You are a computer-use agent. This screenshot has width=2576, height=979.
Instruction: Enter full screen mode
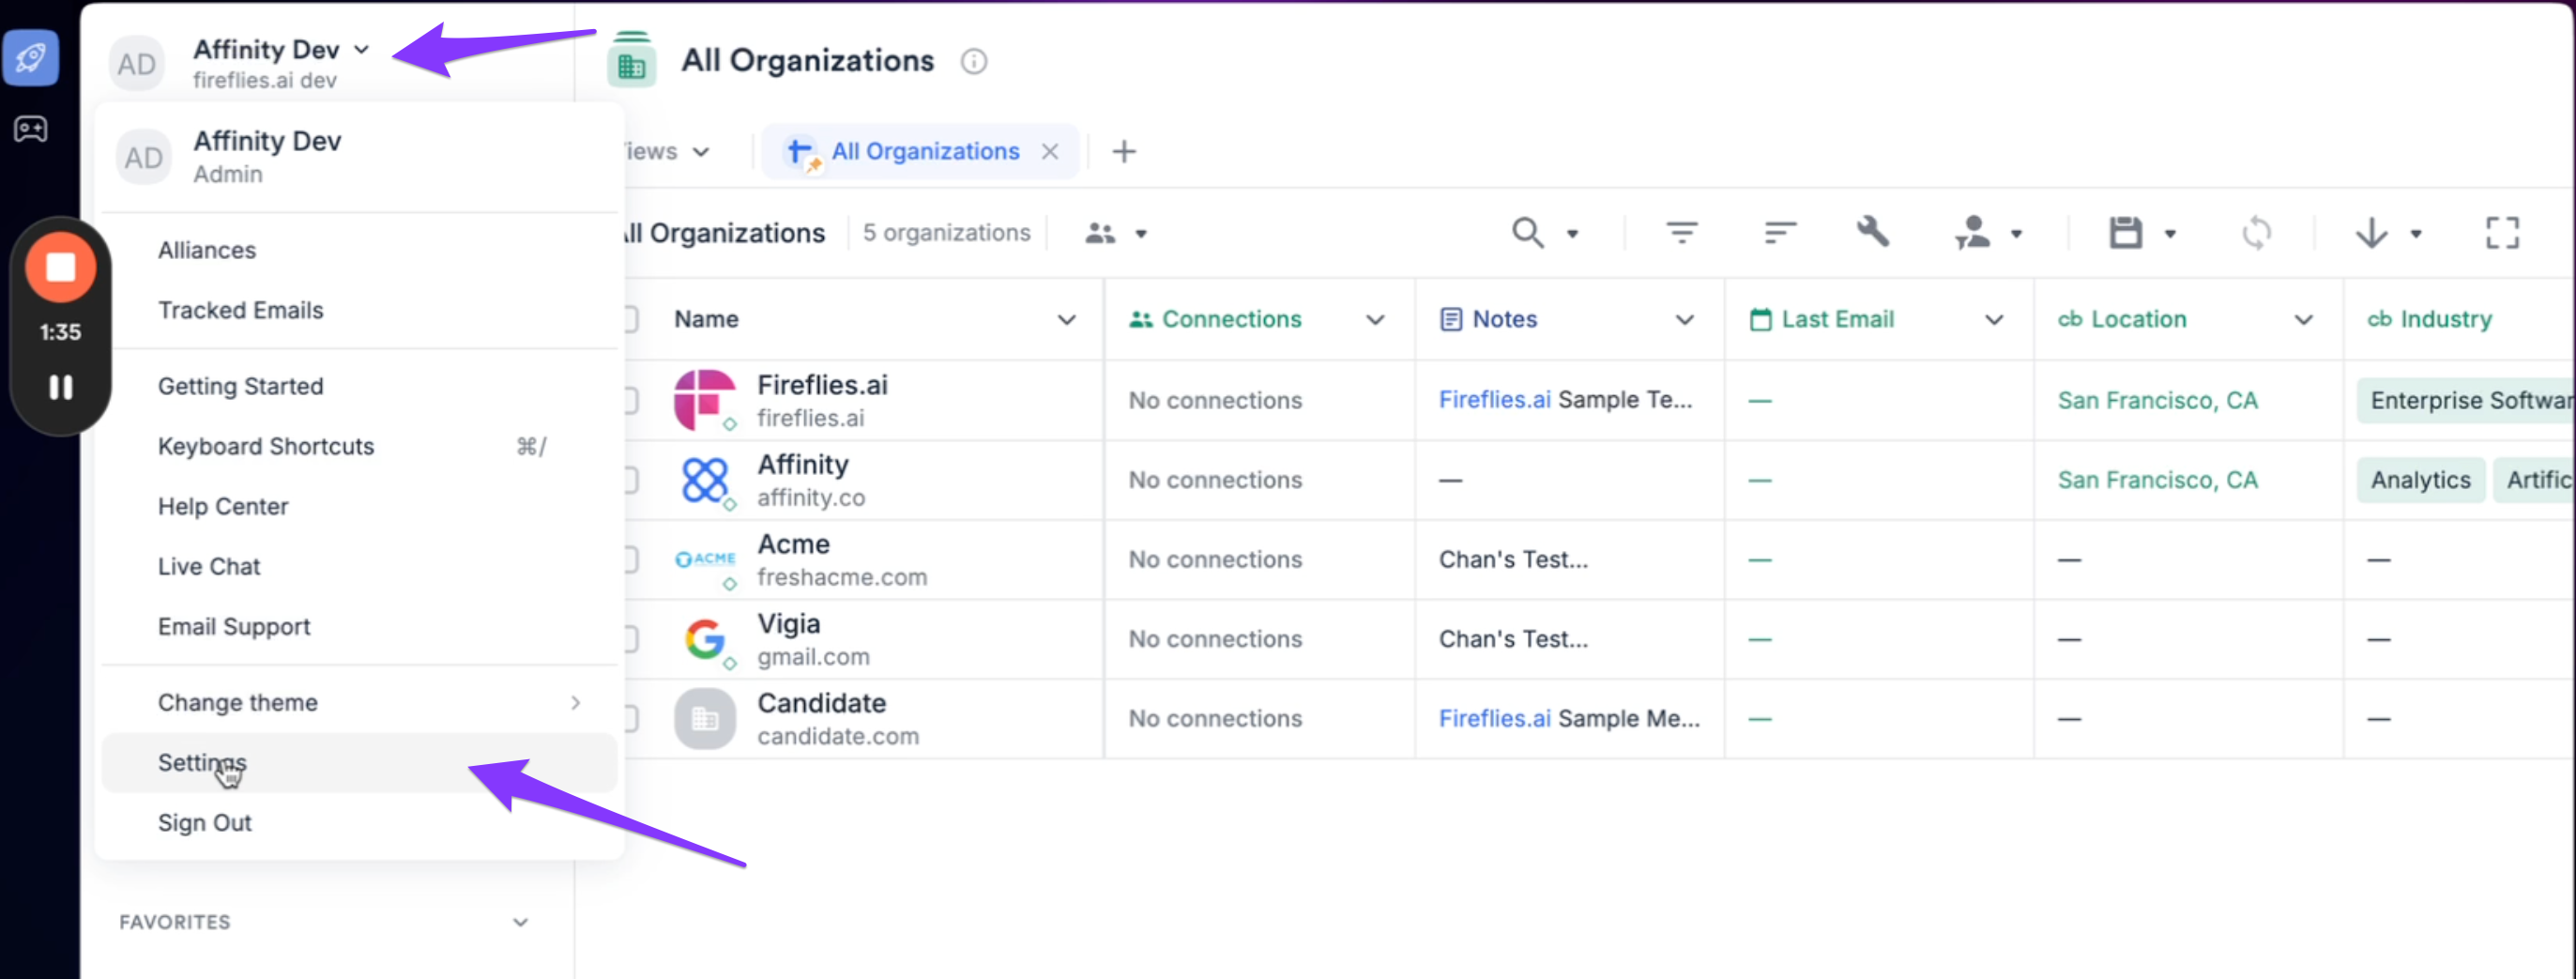coord(2502,233)
